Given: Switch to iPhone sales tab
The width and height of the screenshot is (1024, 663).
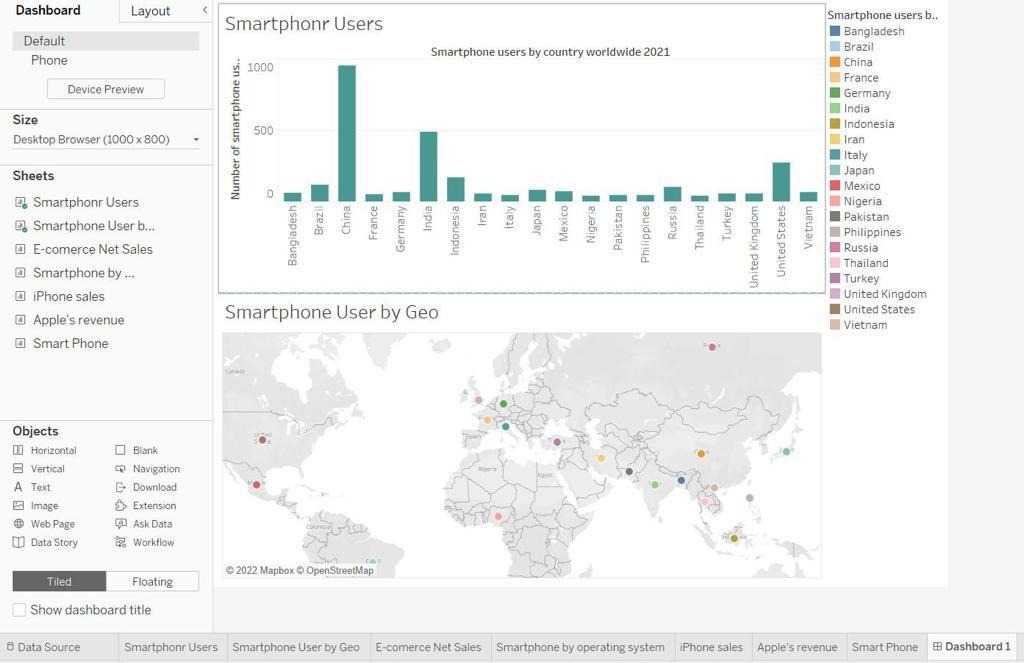Looking at the screenshot, I should [711, 647].
